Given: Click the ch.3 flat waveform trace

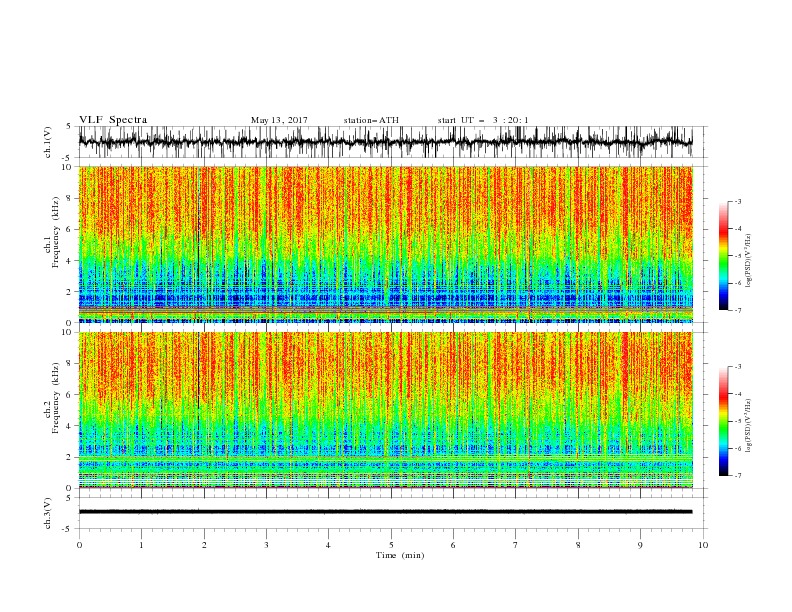Looking at the screenshot, I should coord(385,512).
